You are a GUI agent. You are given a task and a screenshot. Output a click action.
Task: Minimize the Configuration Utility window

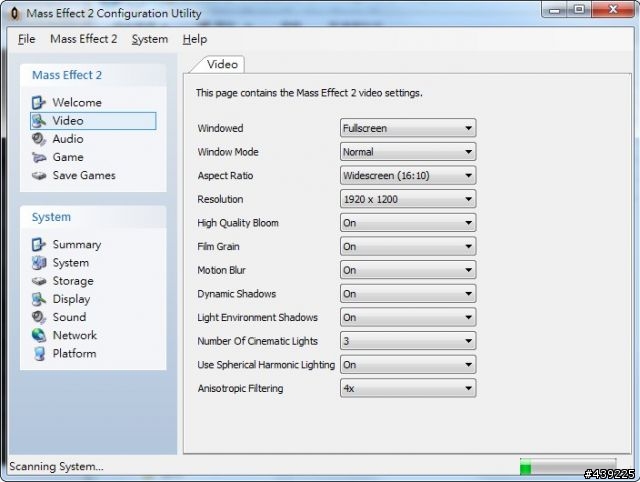coord(555,10)
